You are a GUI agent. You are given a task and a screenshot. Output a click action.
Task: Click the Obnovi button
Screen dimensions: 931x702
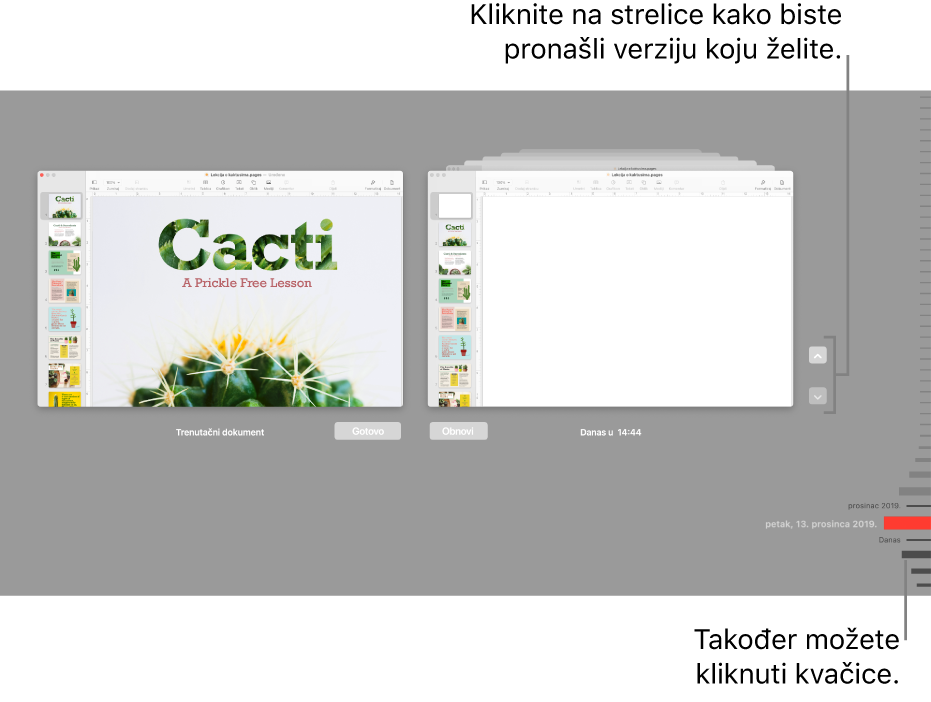[458, 431]
